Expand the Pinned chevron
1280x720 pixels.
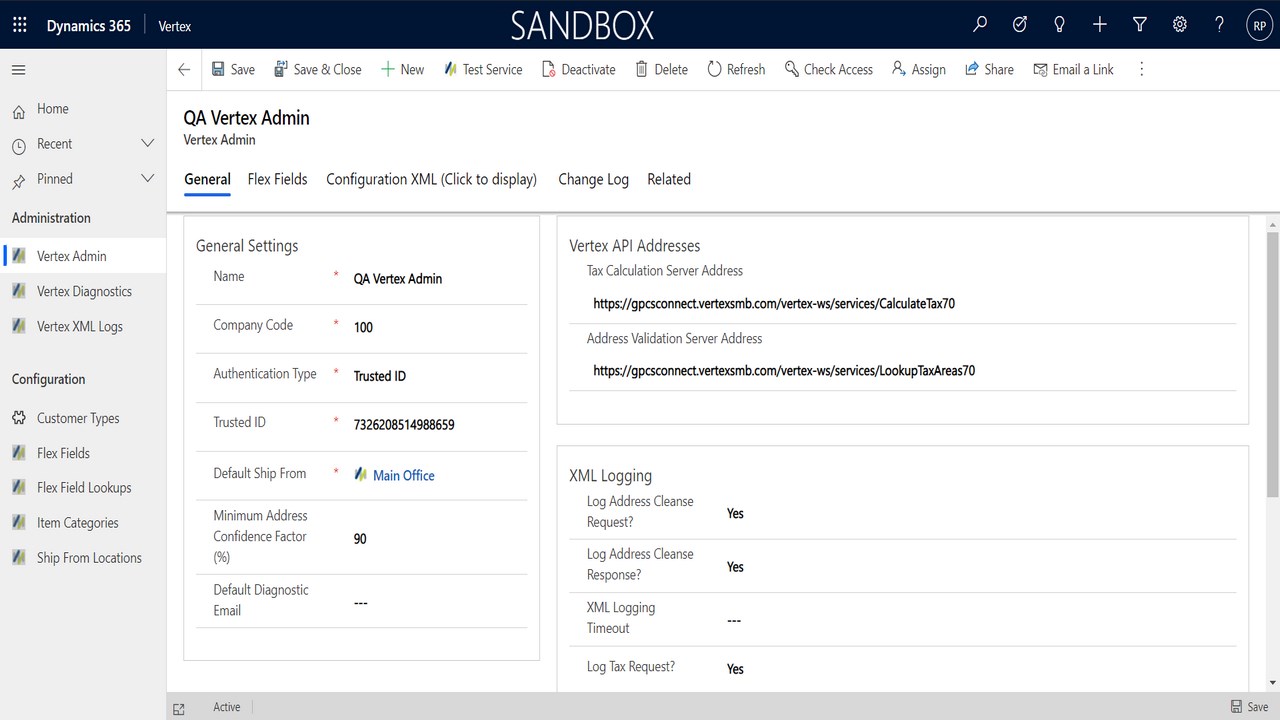[147, 179]
